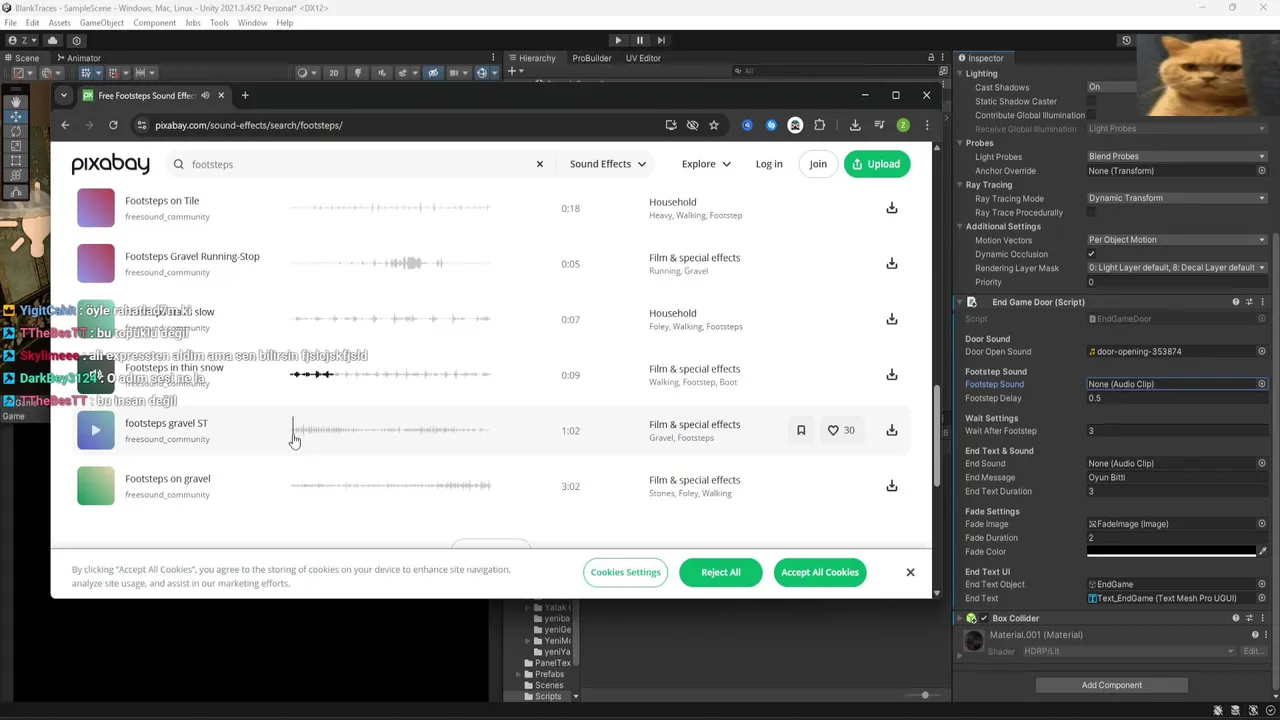Pick object for Door Open Sound field
The width and height of the screenshot is (1280, 720).
click(x=1262, y=352)
